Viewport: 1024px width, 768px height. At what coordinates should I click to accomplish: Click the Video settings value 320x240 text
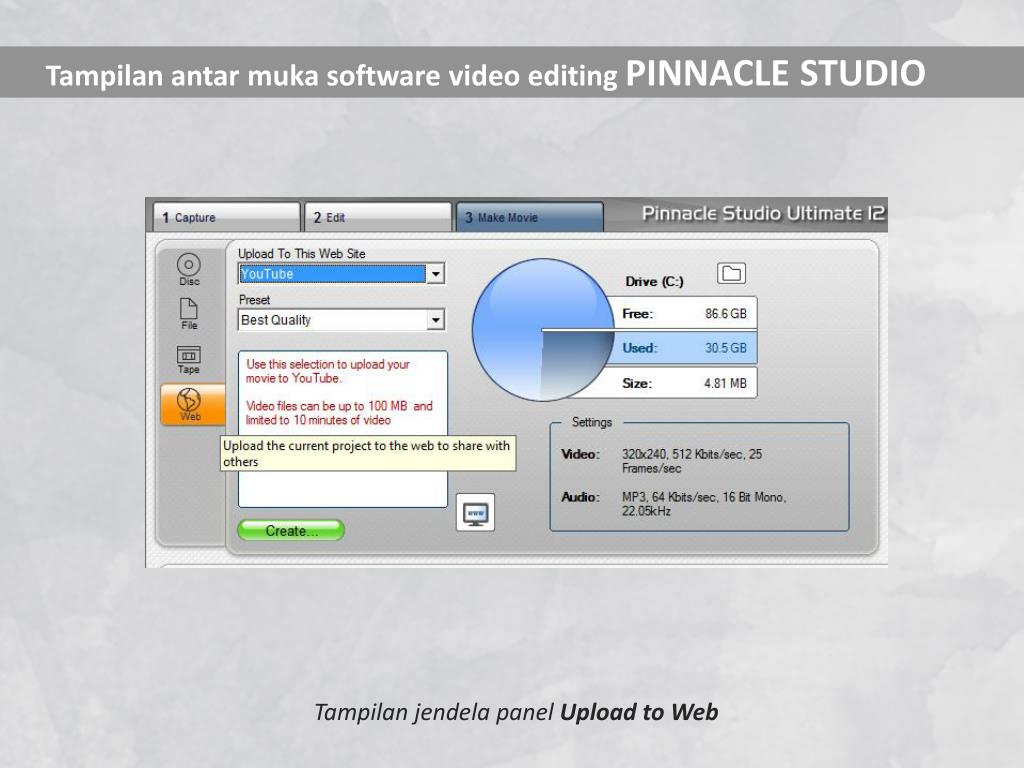point(692,461)
